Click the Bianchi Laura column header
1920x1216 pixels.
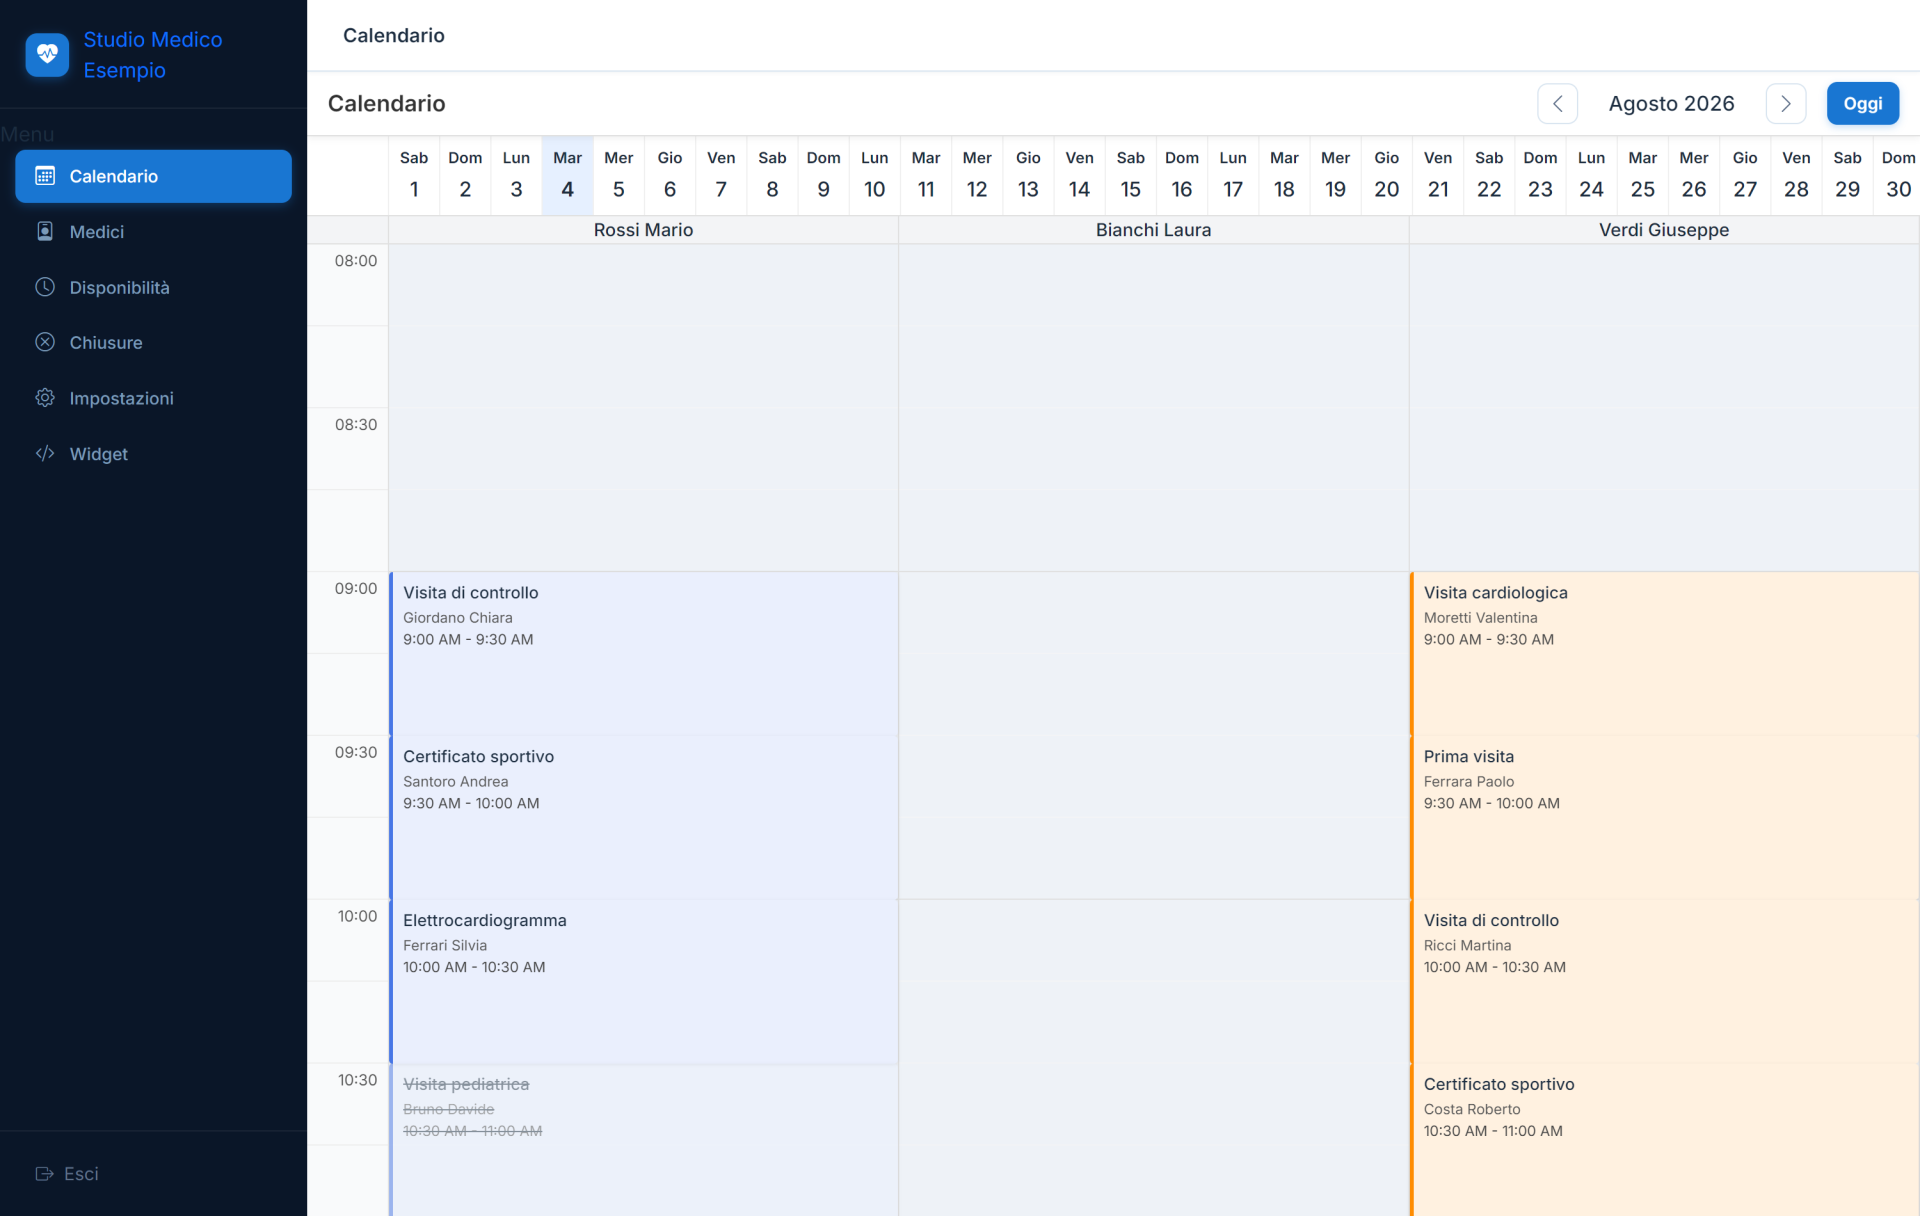click(1153, 230)
